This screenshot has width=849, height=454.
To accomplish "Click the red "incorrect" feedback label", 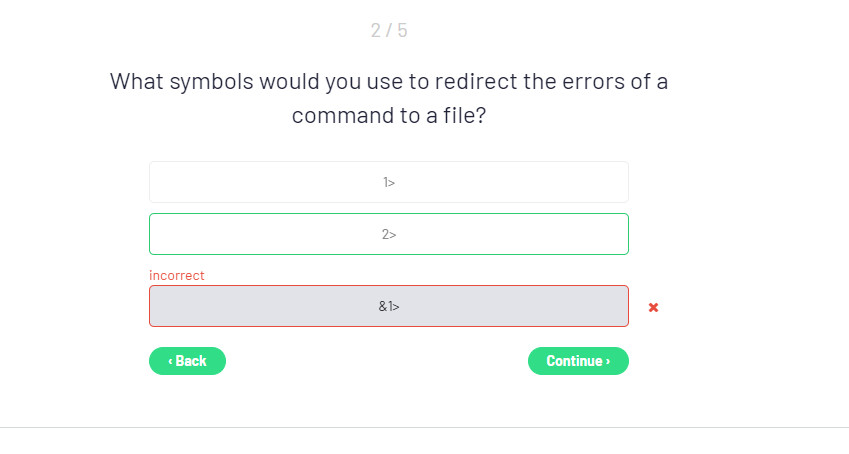I will [x=177, y=275].
